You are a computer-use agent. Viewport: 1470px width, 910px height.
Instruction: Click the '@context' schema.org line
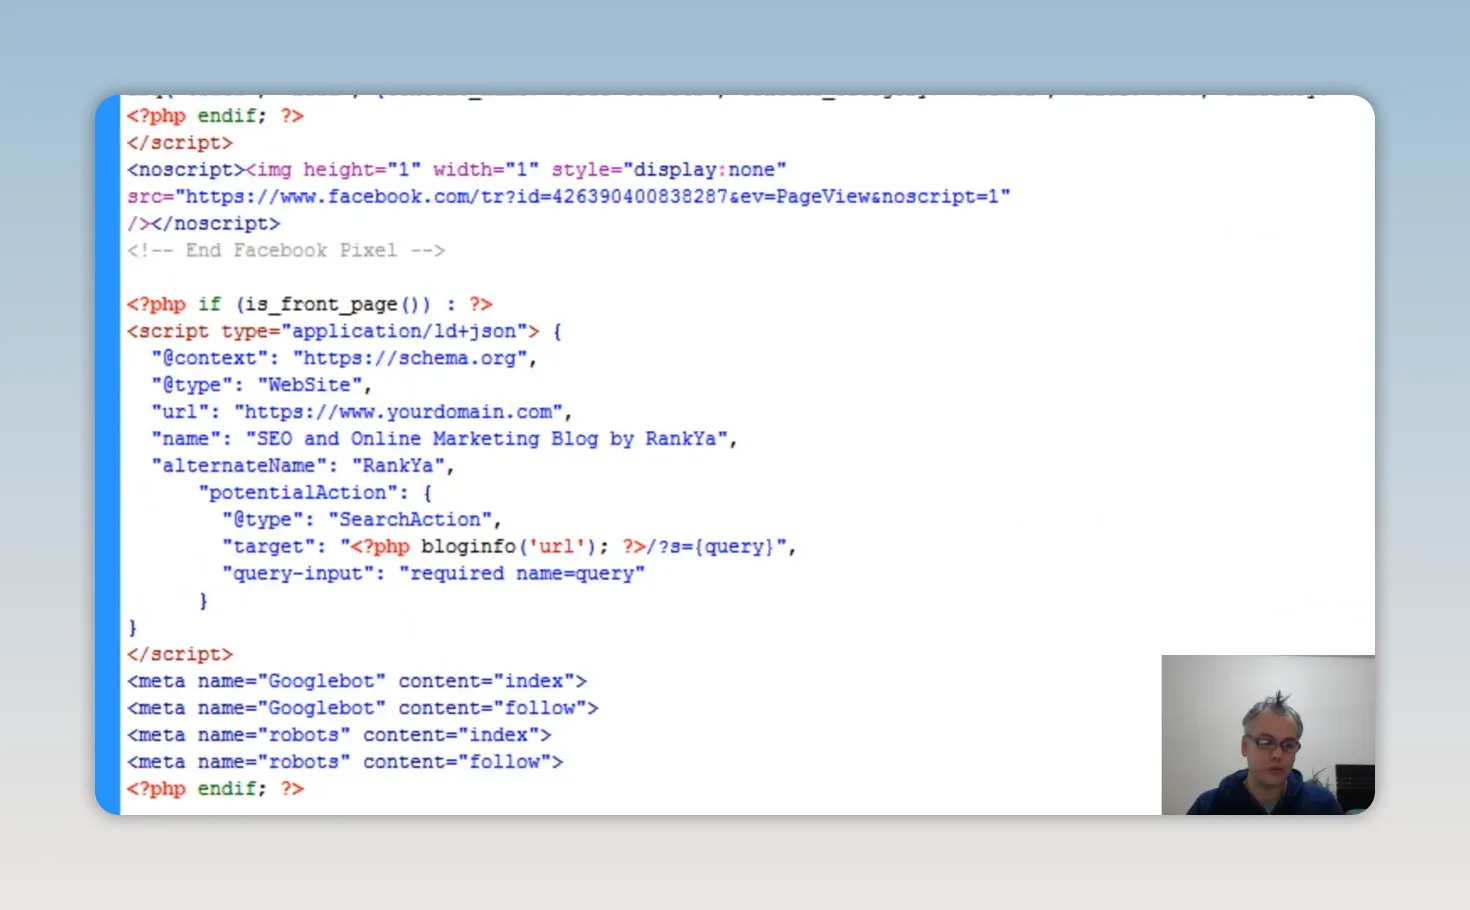(x=344, y=359)
